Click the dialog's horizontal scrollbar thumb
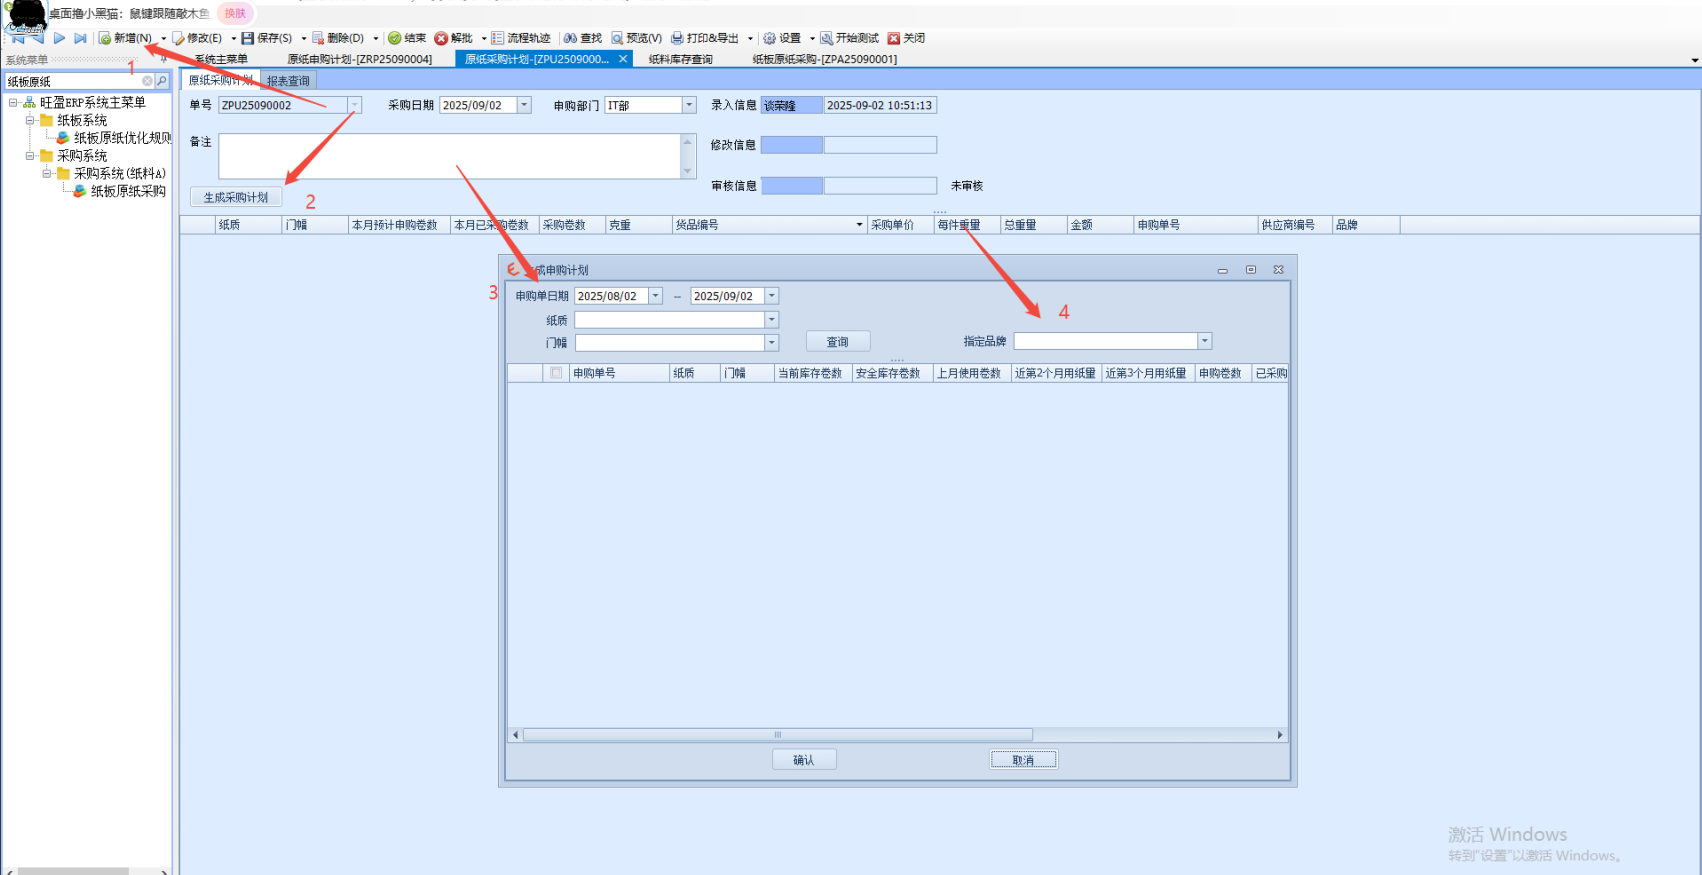 [x=777, y=735]
